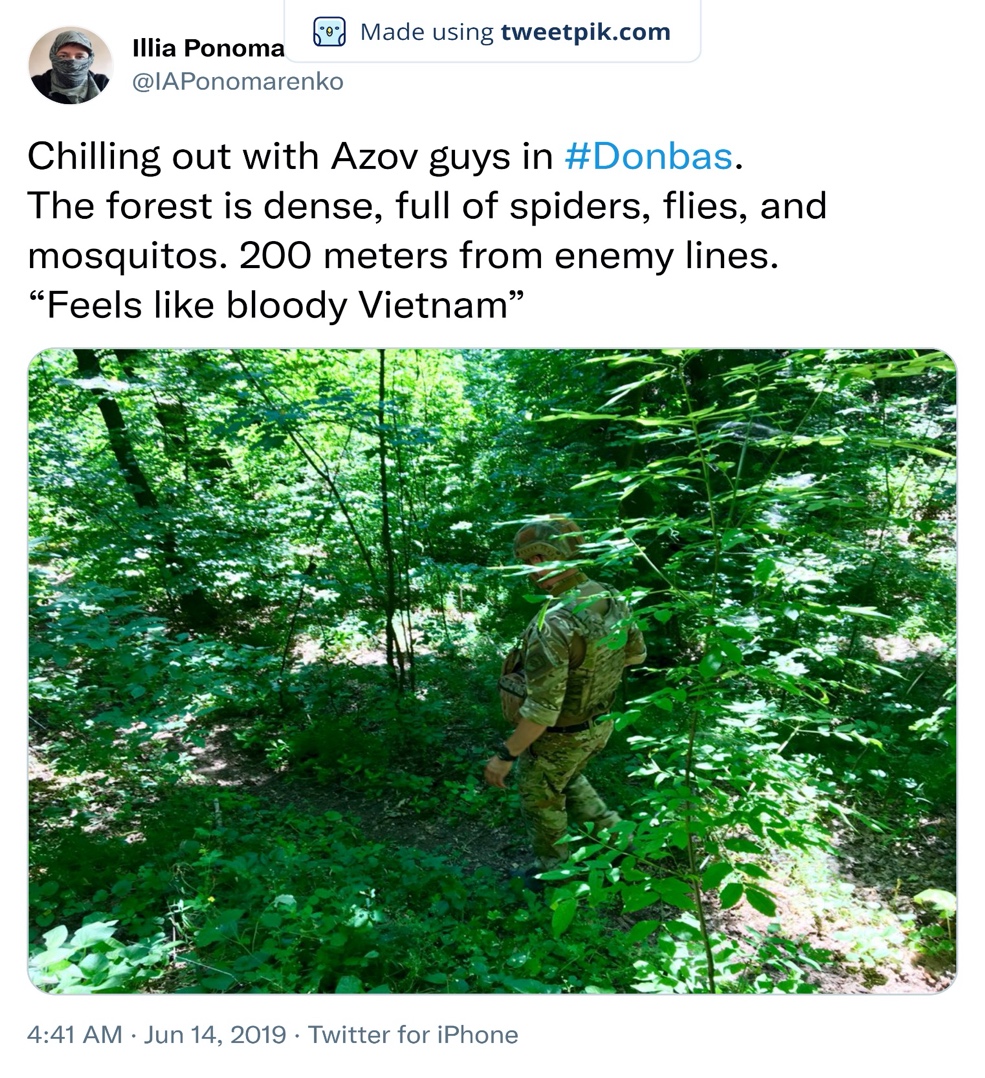
Task: Open the tweetpik.com link in the banner
Action: (586, 32)
